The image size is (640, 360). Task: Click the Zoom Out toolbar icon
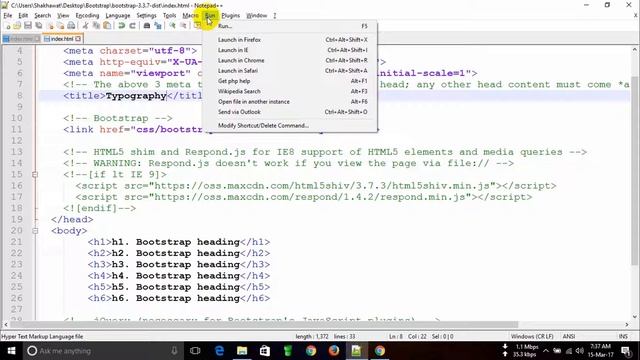(183, 26)
